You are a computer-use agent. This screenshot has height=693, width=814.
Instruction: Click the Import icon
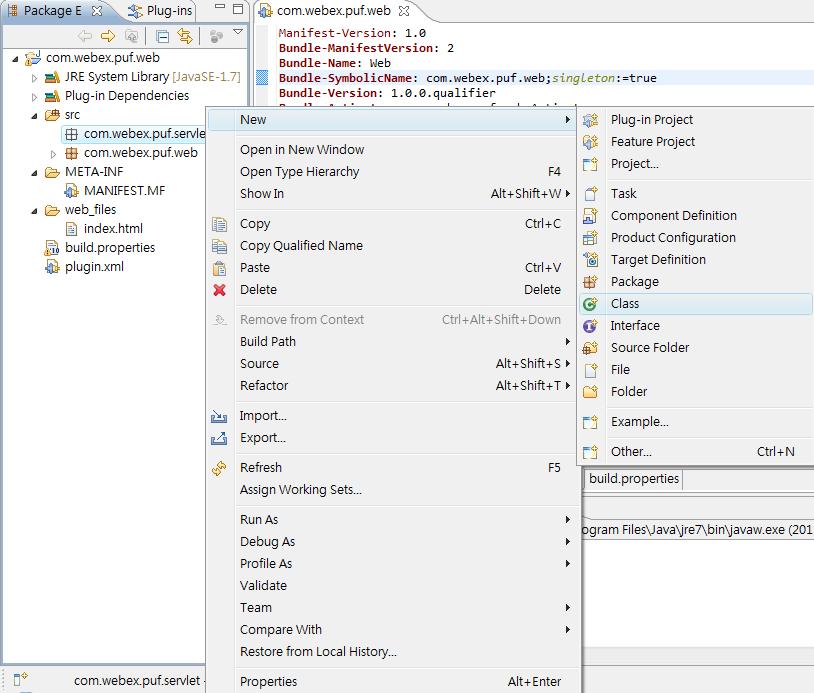pos(219,416)
